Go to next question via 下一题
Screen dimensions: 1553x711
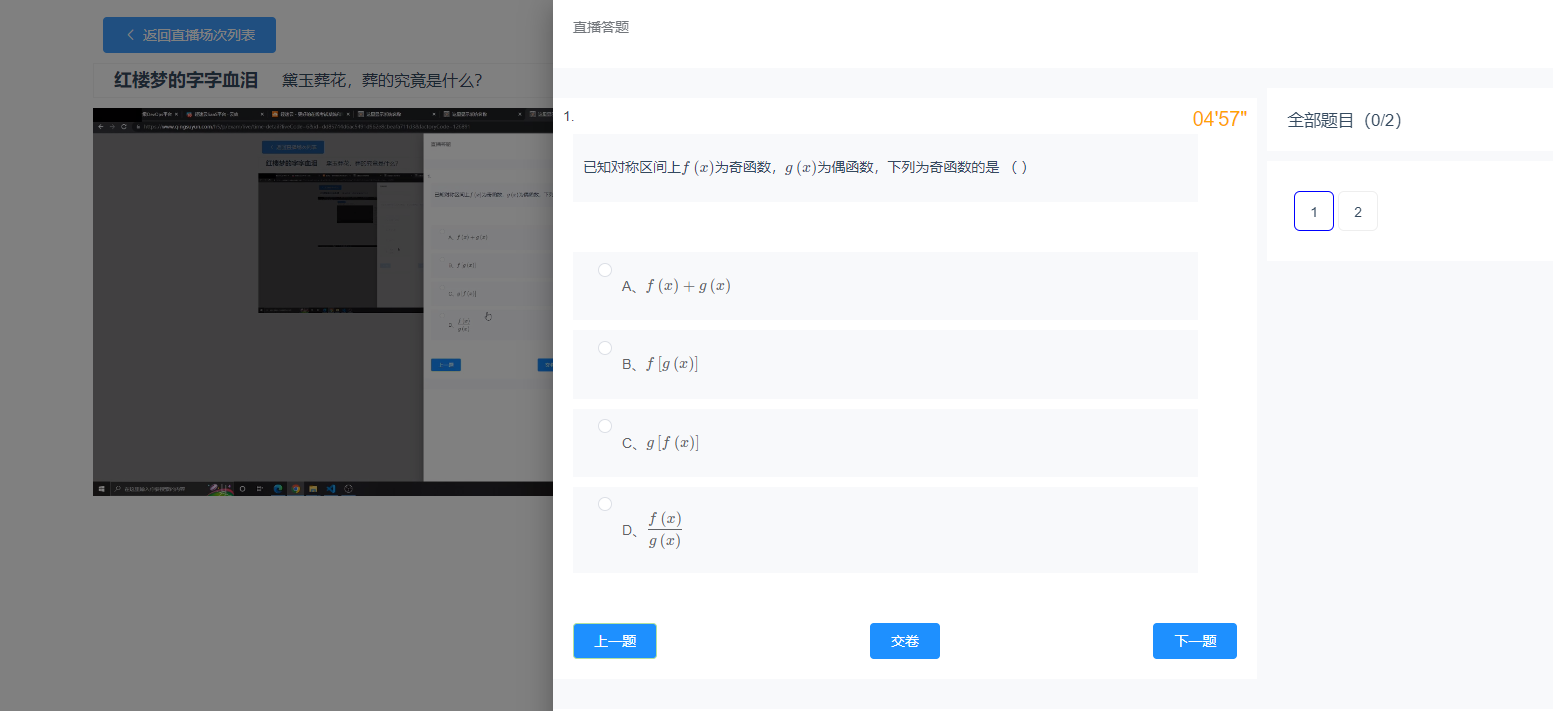pyautogui.click(x=1195, y=641)
